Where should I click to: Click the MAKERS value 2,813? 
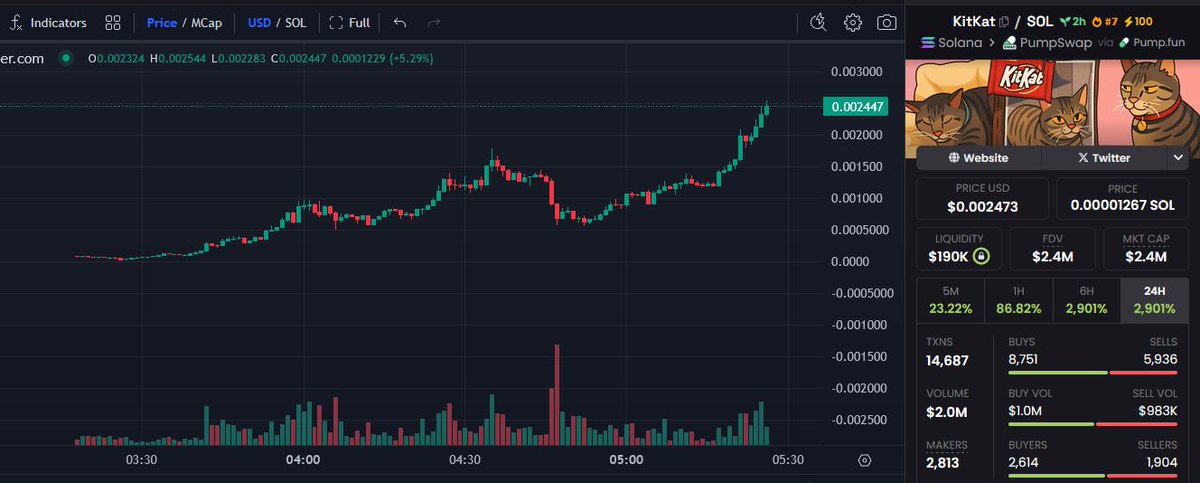tap(943, 462)
